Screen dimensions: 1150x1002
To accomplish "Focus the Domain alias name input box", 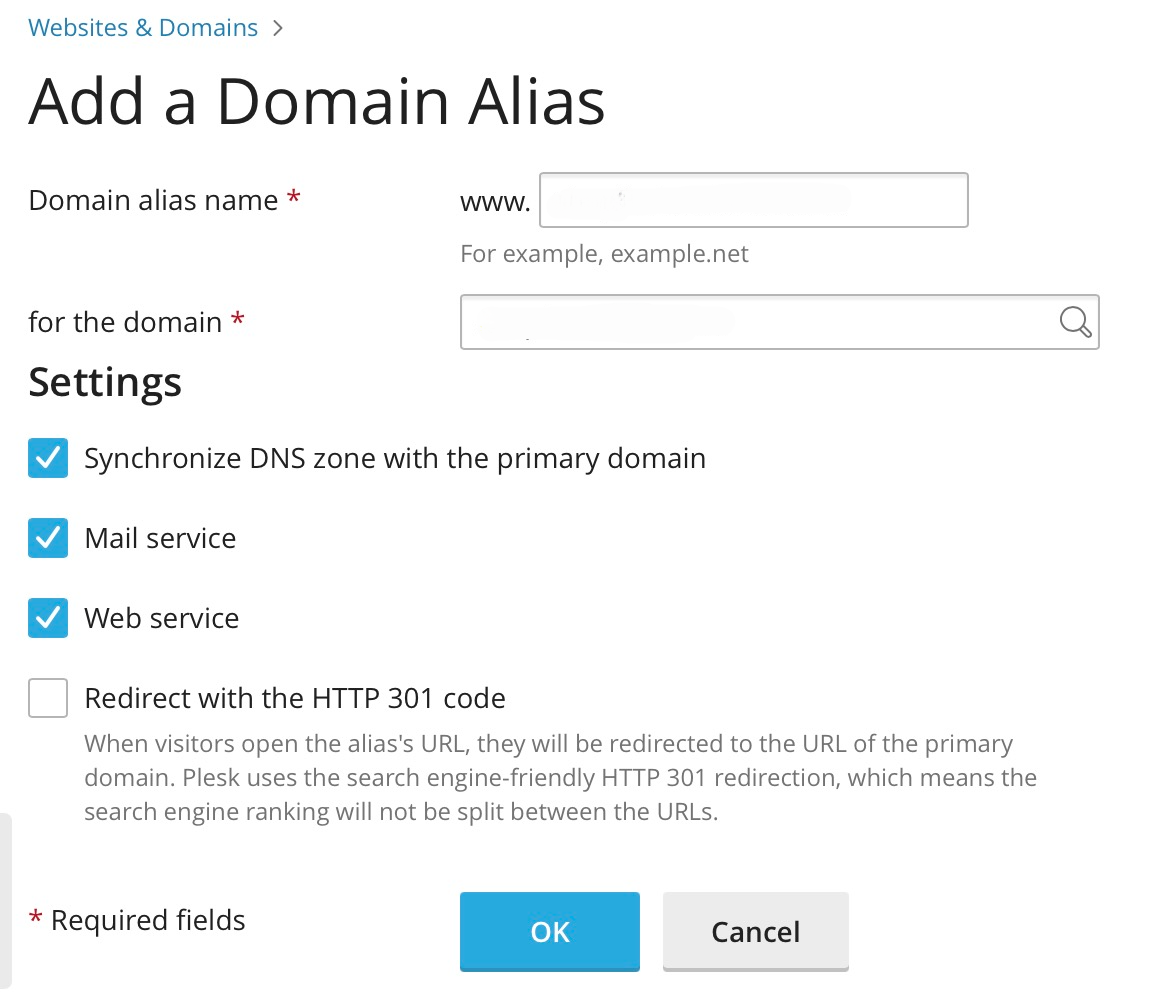I will 753,200.
